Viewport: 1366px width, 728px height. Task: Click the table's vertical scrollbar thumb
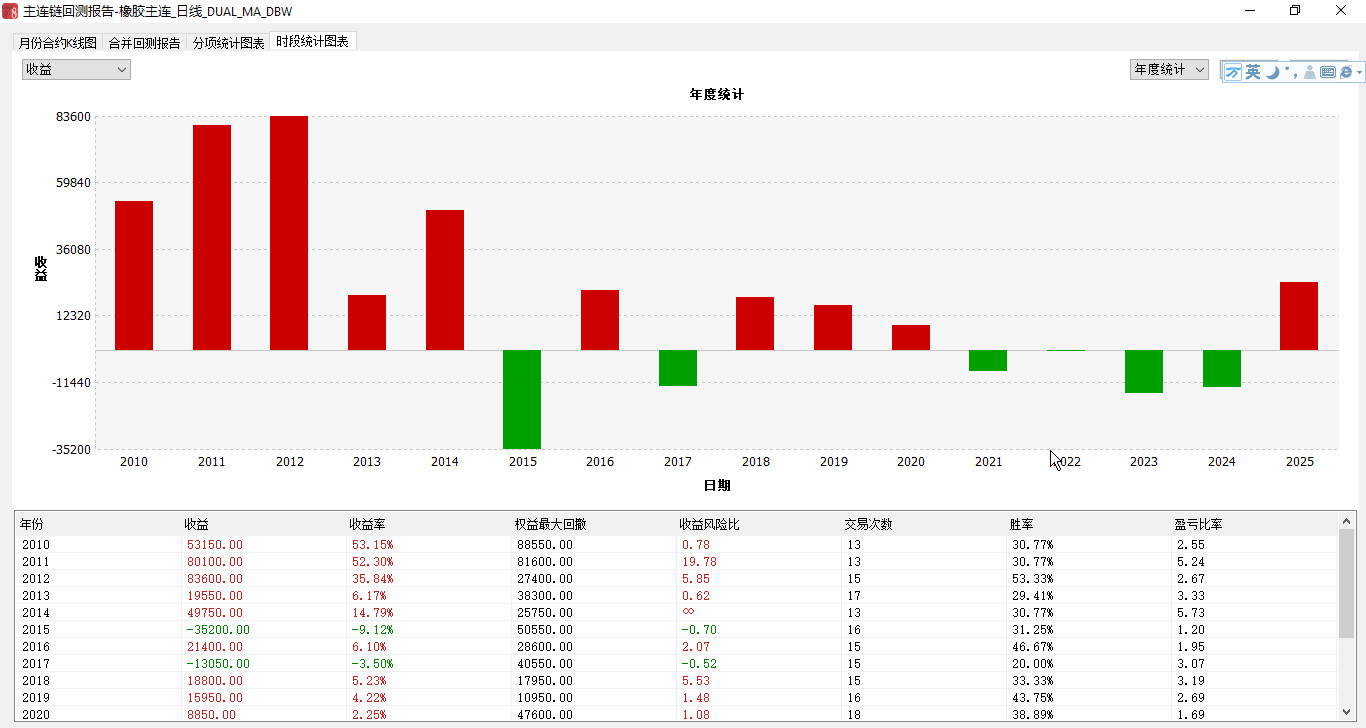pos(1346,583)
